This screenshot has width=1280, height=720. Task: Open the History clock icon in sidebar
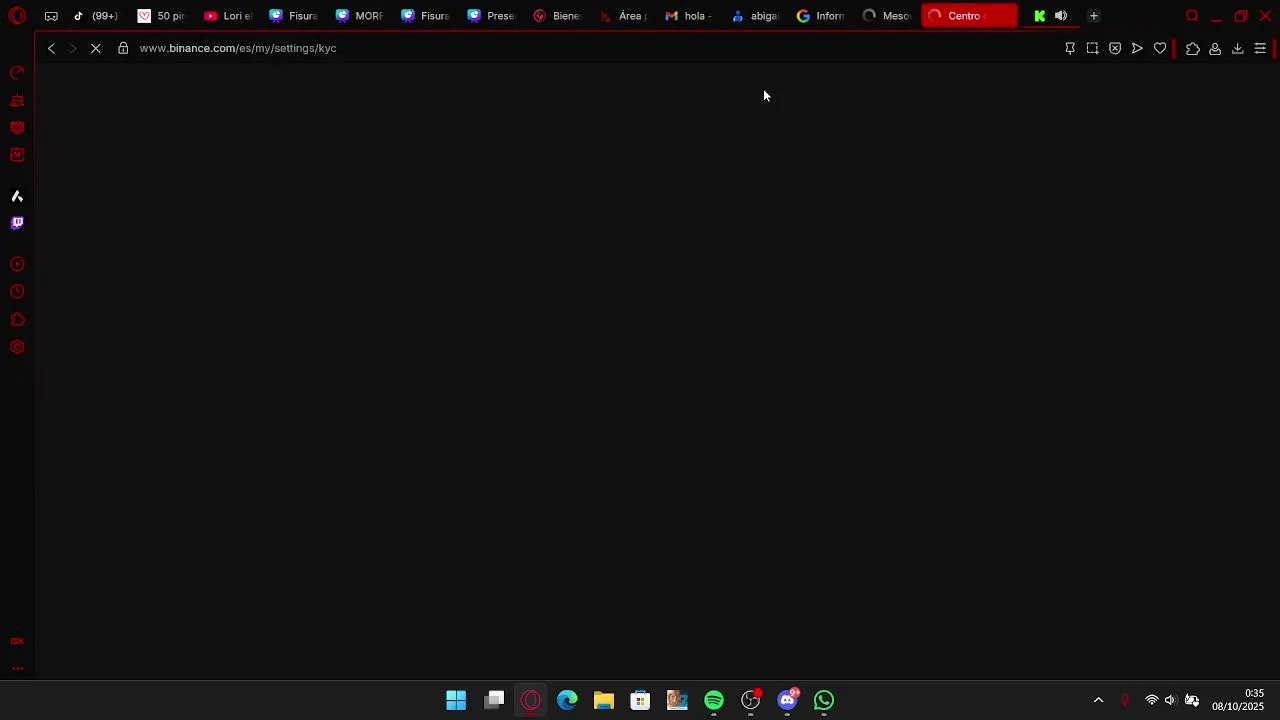[x=17, y=292]
